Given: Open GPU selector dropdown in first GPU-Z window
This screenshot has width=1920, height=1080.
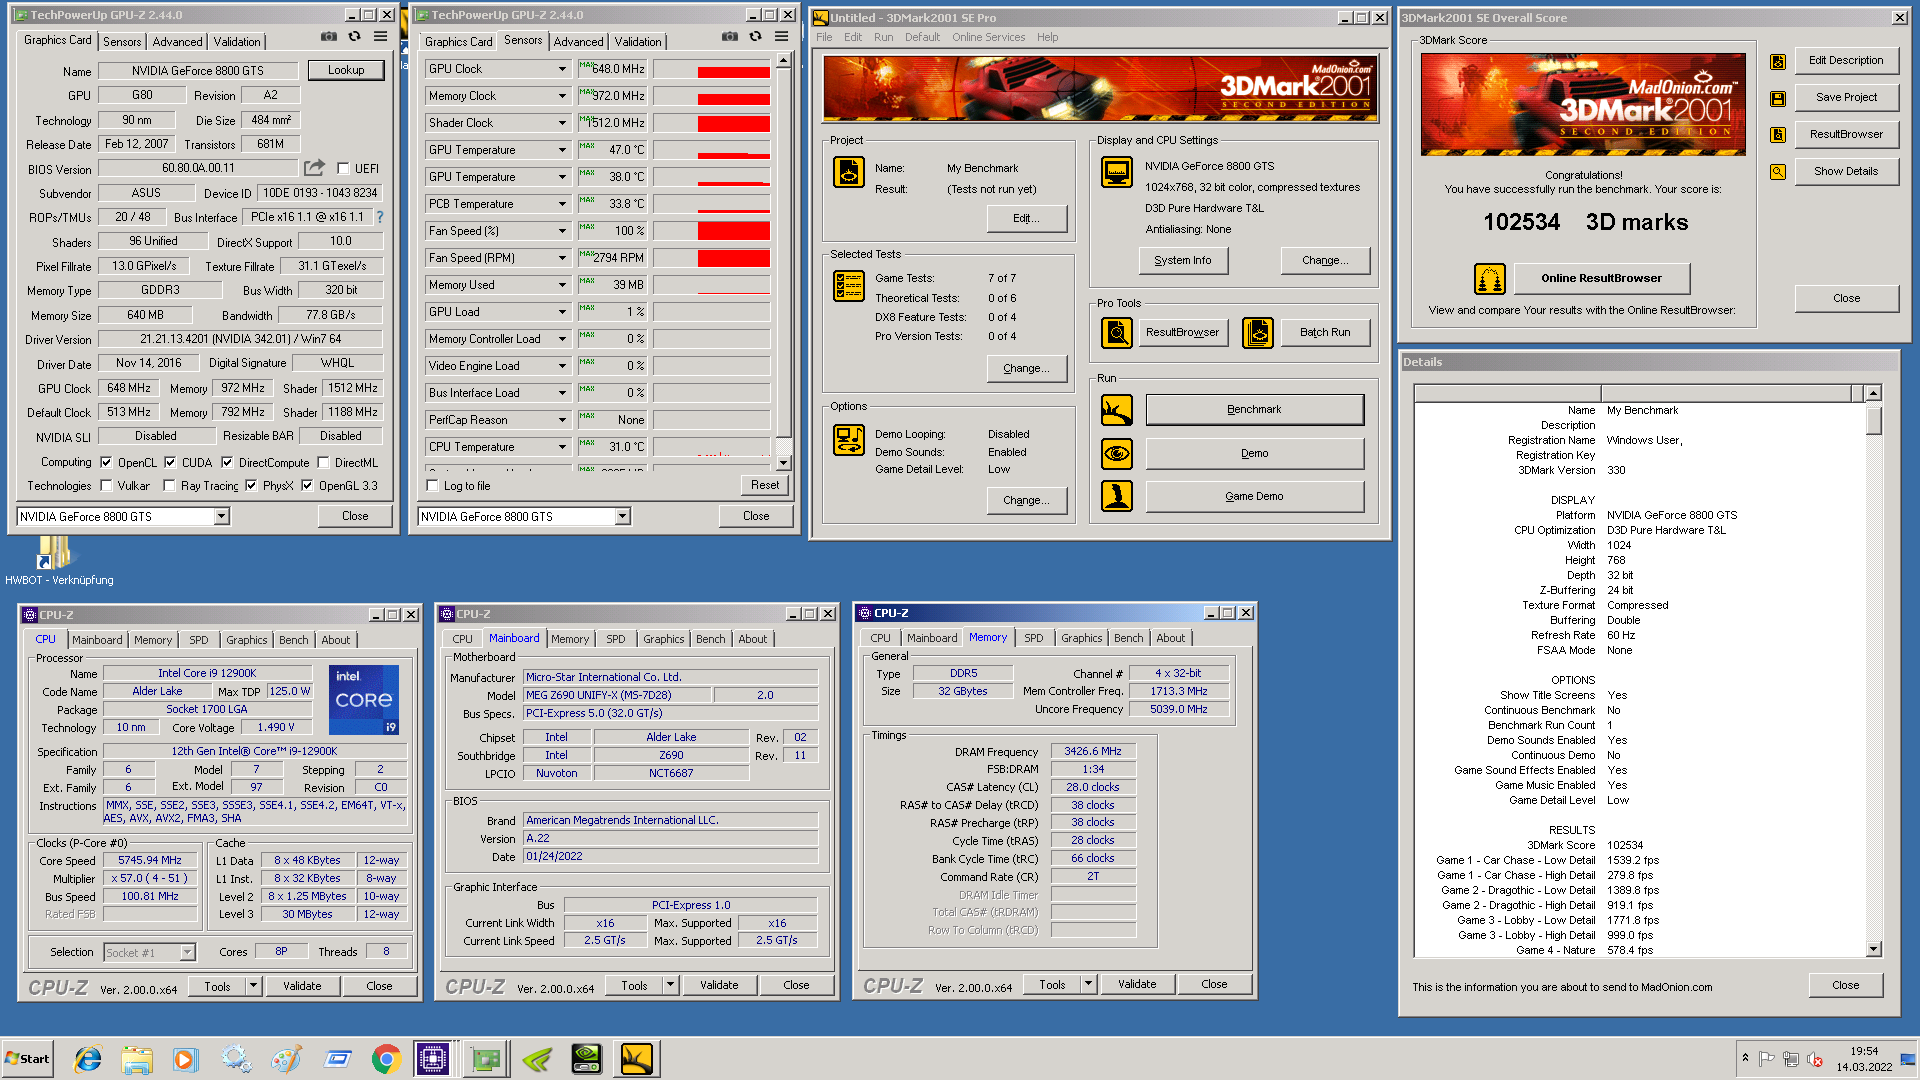Looking at the screenshot, I should click(x=222, y=517).
